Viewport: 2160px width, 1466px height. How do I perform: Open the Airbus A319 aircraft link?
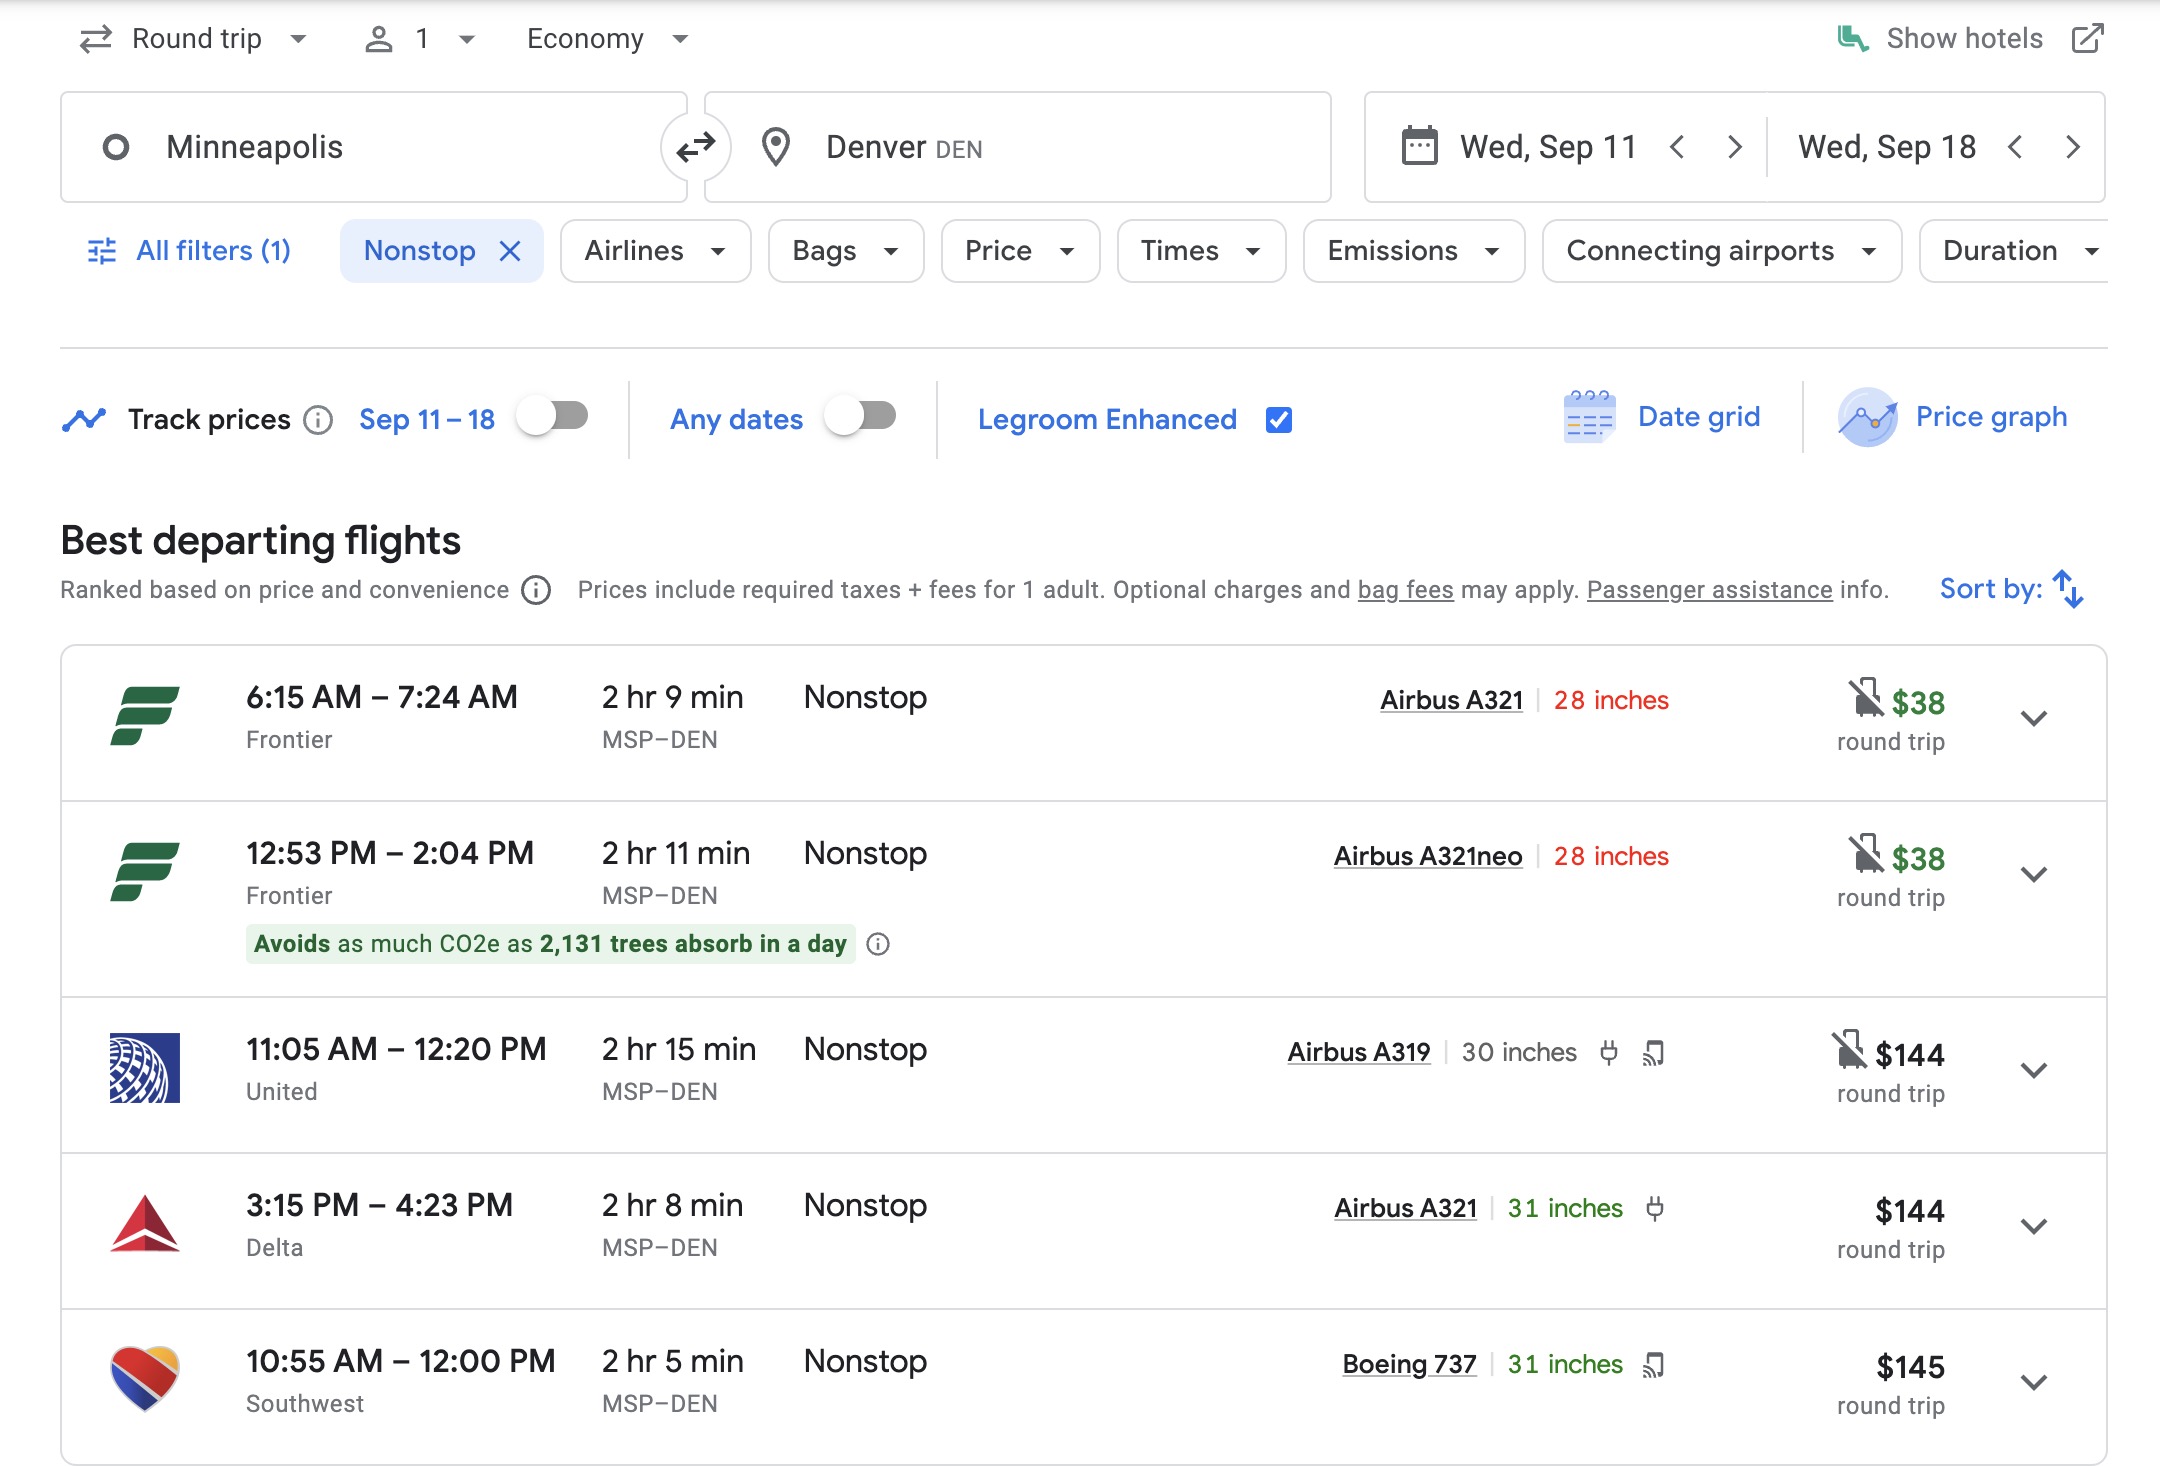pos(1358,1052)
